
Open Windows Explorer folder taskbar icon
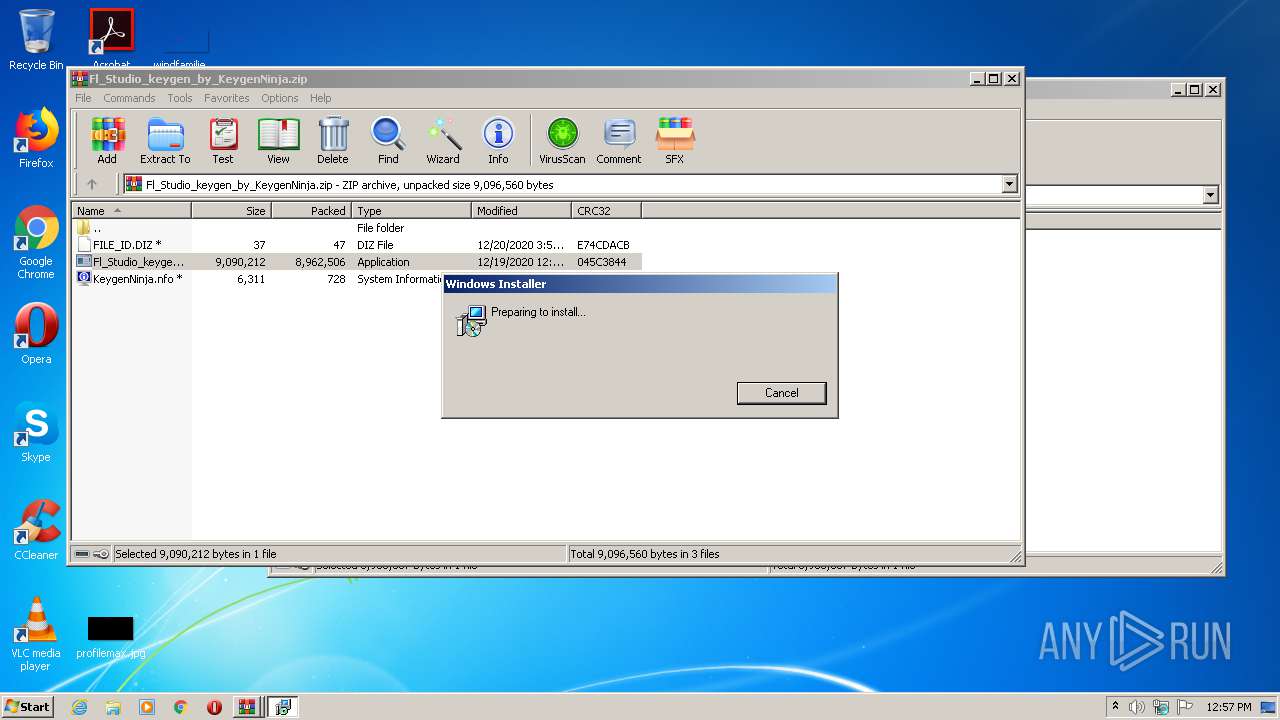click(x=113, y=707)
